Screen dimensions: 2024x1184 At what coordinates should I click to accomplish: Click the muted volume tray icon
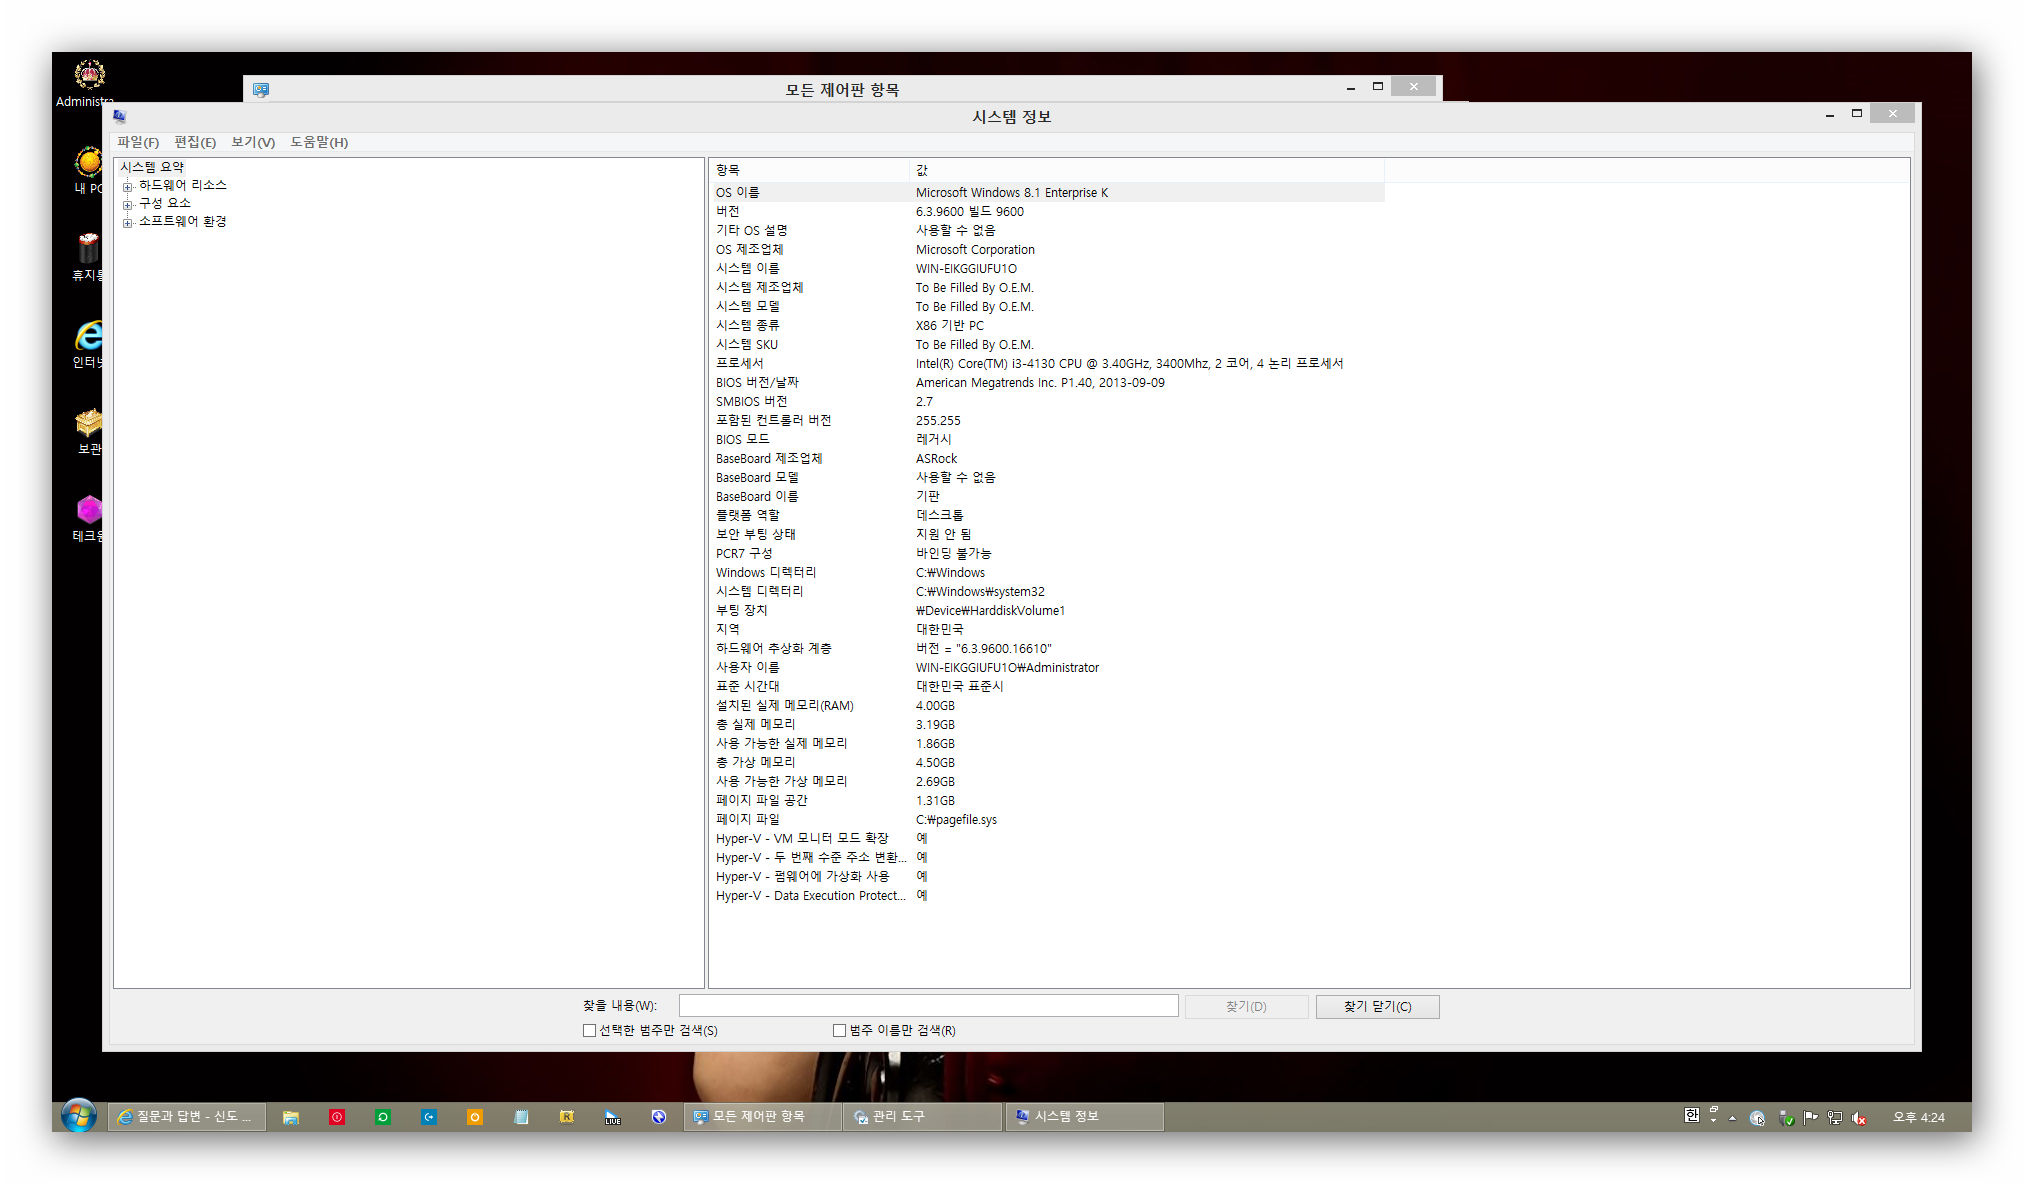pyautogui.click(x=1859, y=1117)
